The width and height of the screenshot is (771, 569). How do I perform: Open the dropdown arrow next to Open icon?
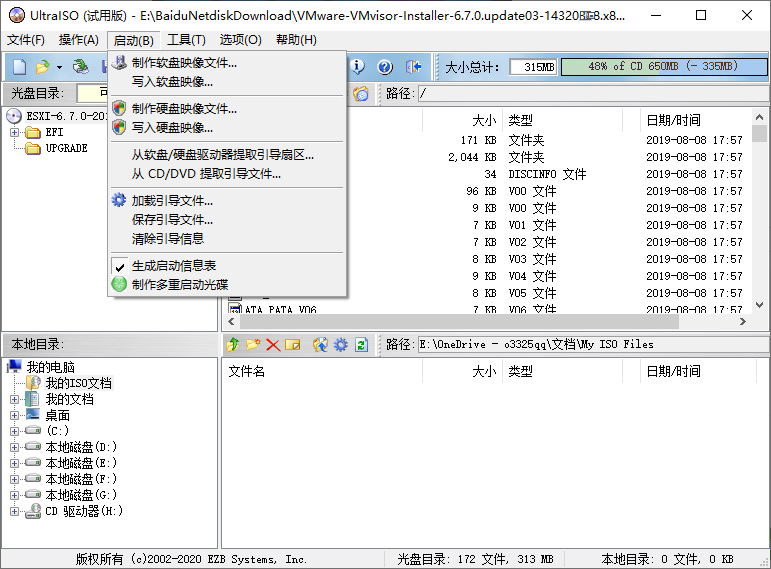pos(59,67)
